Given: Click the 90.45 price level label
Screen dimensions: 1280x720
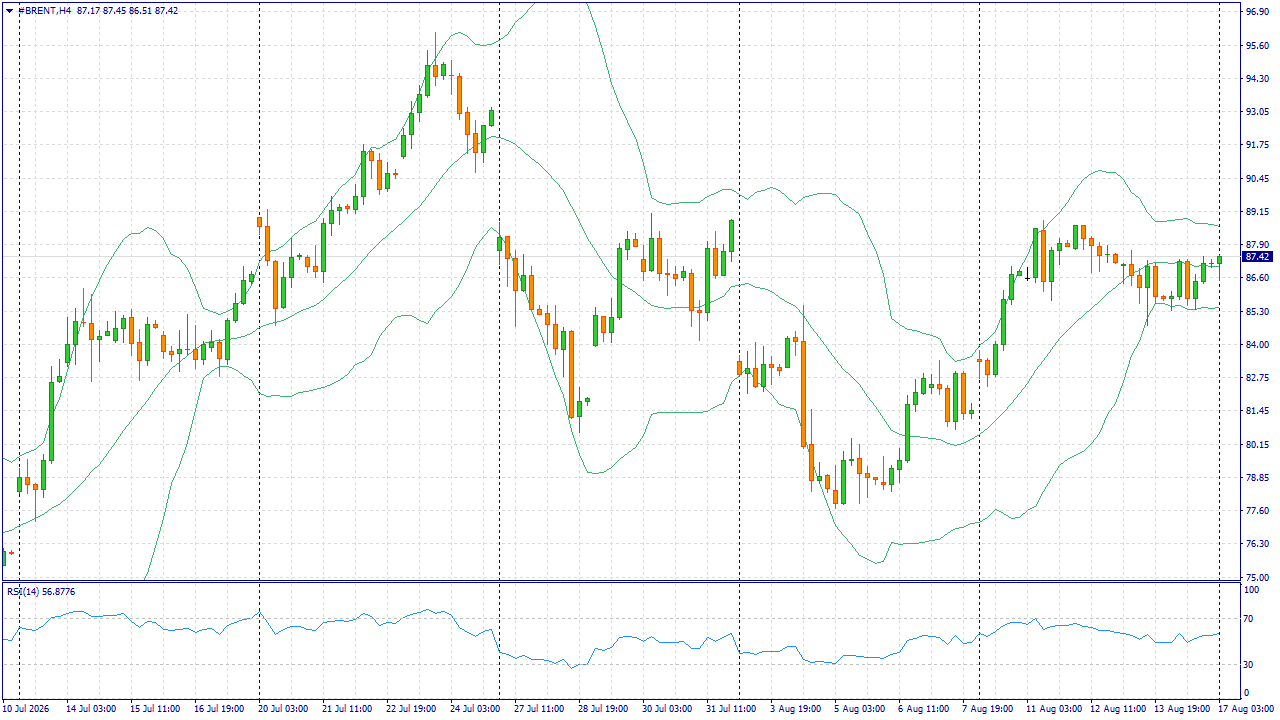Looking at the screenshot, I should [x=1257, y=178].
